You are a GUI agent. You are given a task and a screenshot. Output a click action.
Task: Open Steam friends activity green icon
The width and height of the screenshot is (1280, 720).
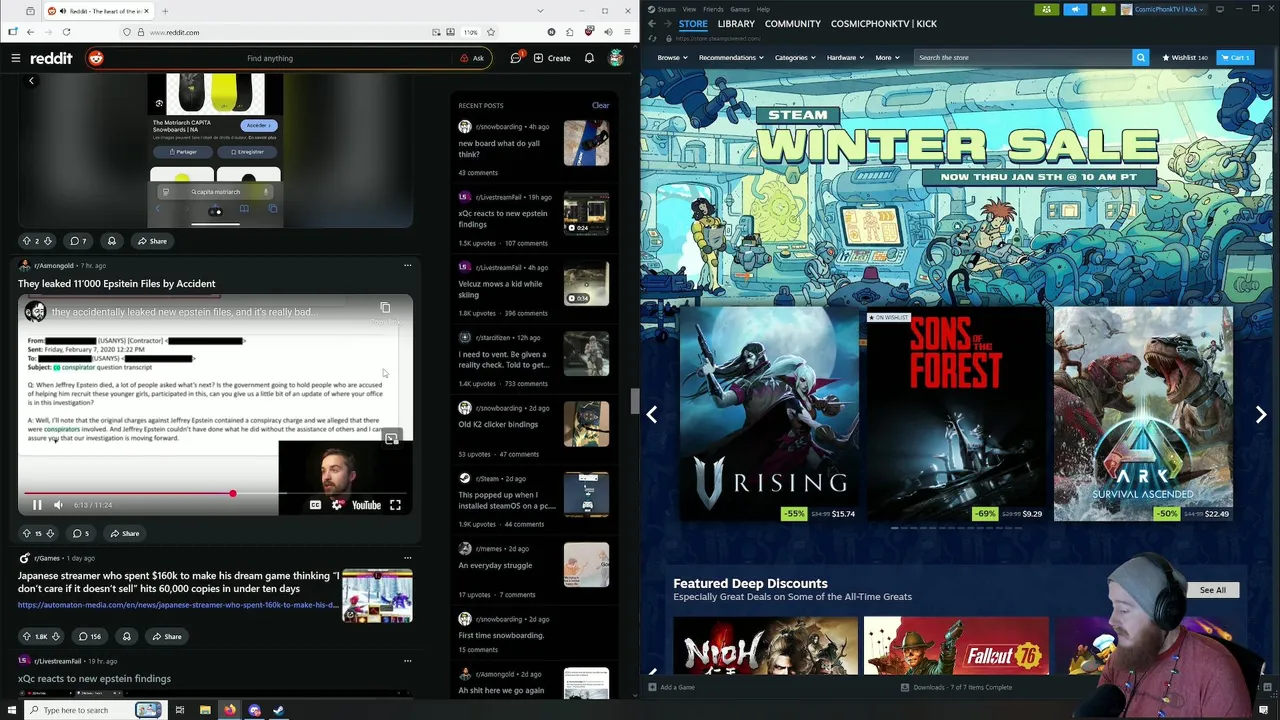pyautogui.click(x=1046, y=9)
